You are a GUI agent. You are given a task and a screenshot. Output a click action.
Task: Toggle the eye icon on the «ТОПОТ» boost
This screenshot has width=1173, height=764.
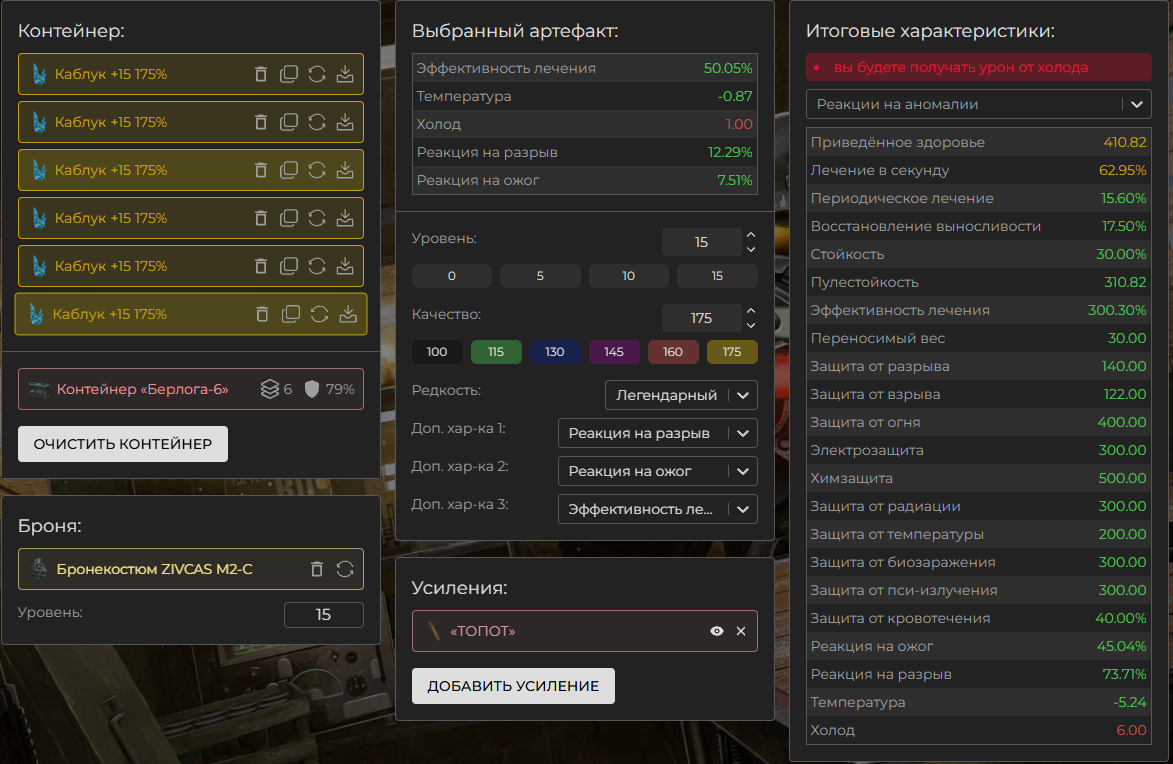coord(717,631)
